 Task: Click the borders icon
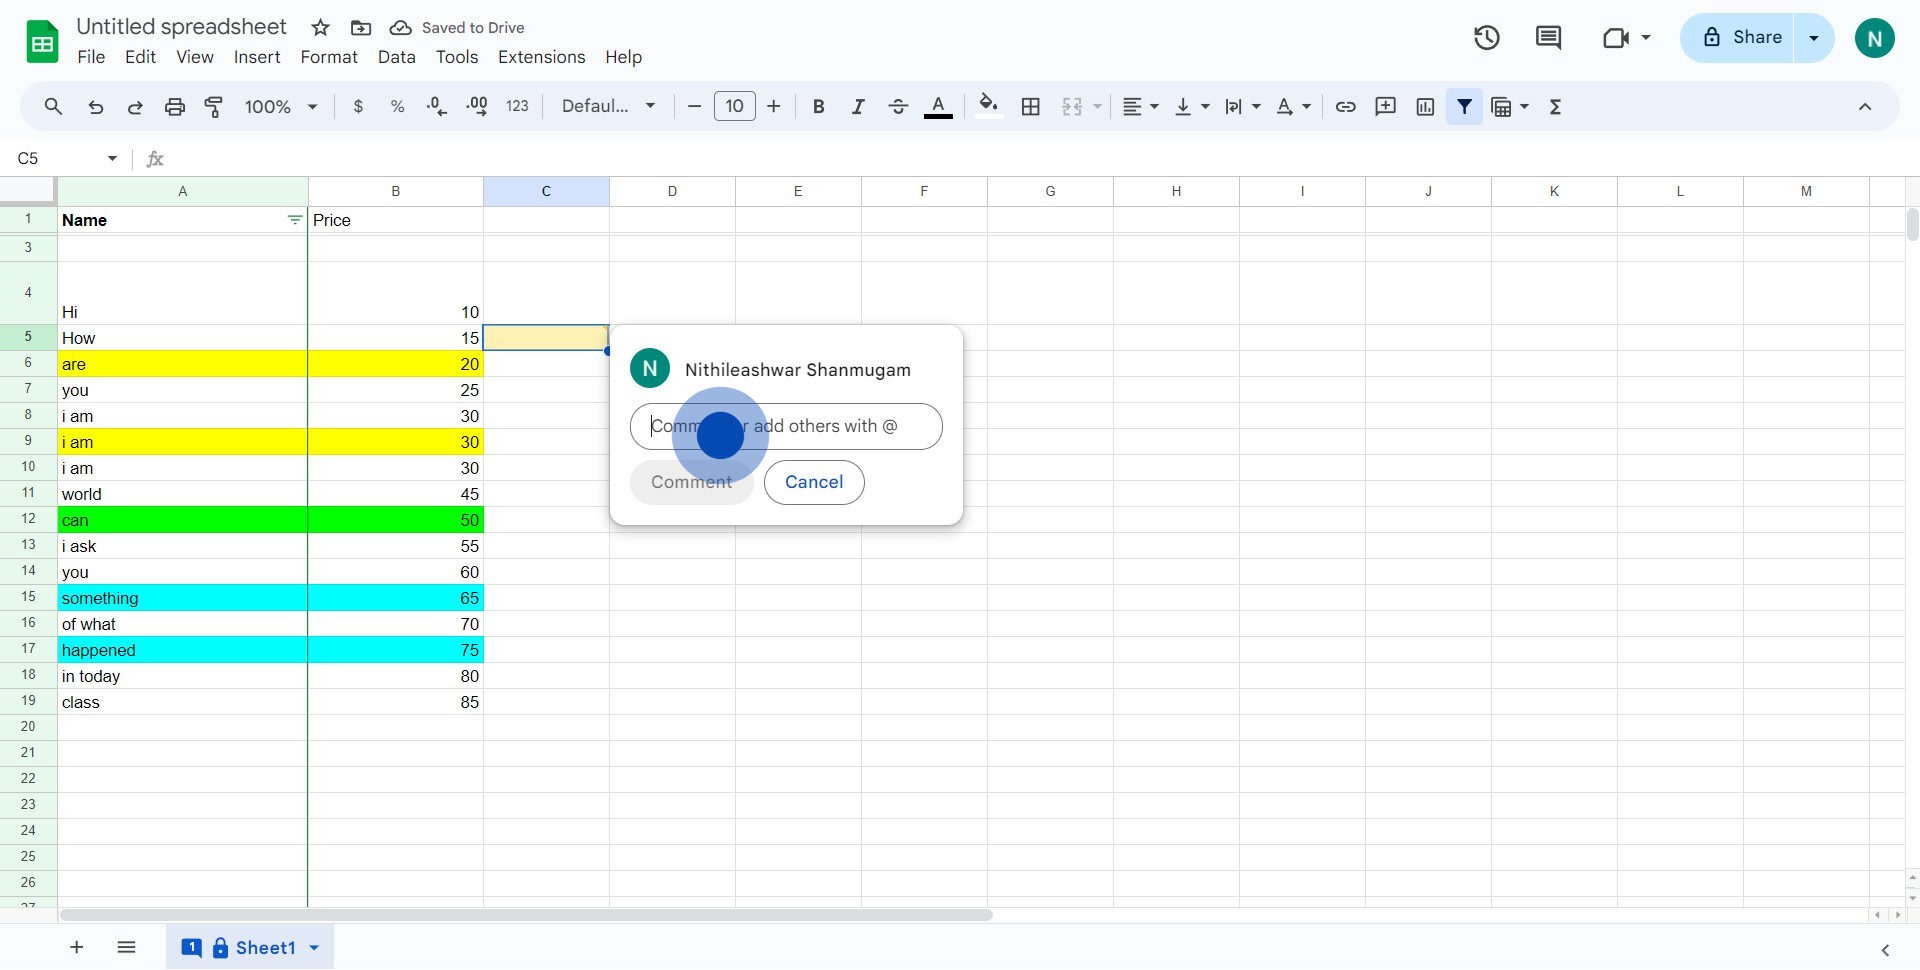pos(1031,107)
